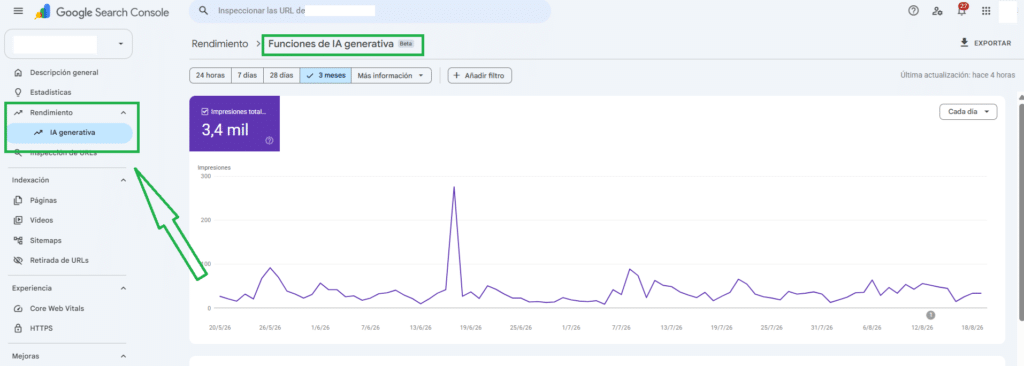Open the hamburger main menu

click(x=18, y=12)
